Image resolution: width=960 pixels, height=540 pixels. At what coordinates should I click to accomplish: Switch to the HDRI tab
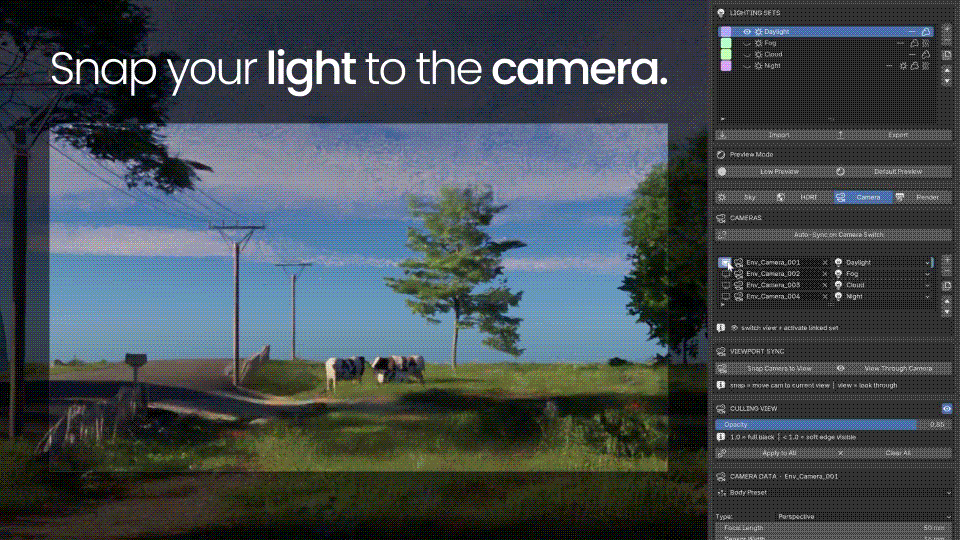point(803,197)
